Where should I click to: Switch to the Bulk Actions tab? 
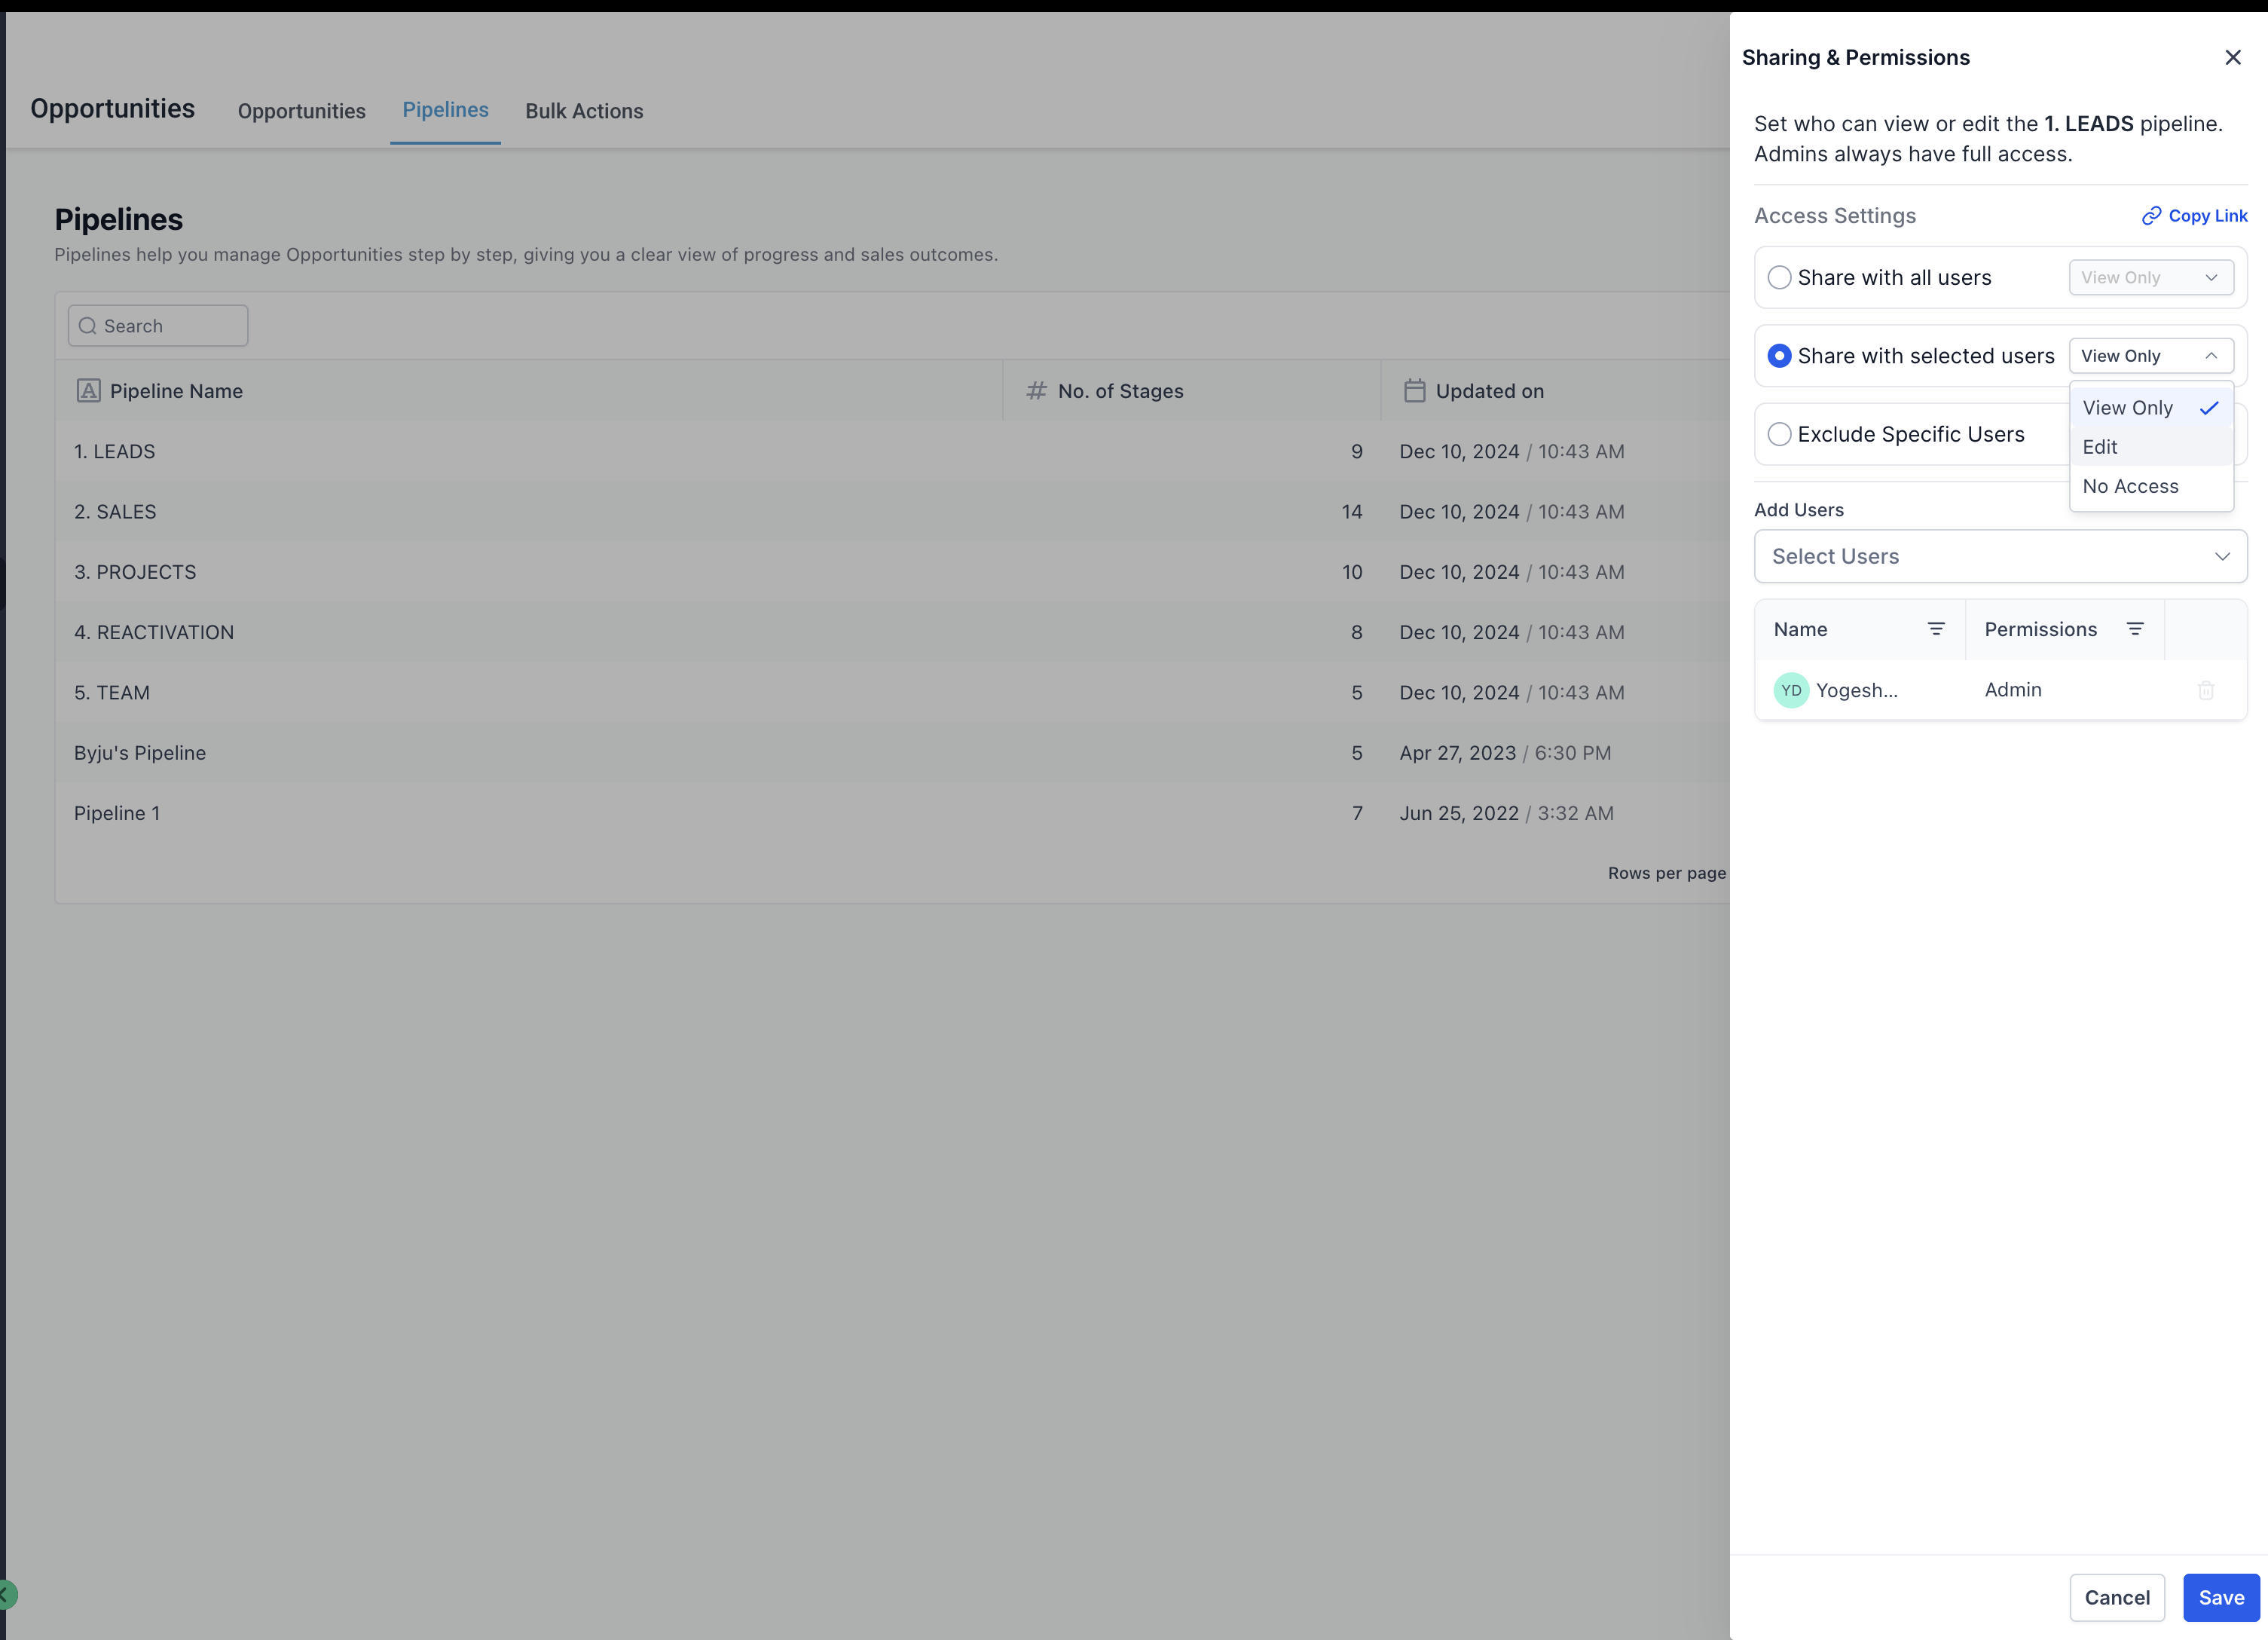(584, 111)
